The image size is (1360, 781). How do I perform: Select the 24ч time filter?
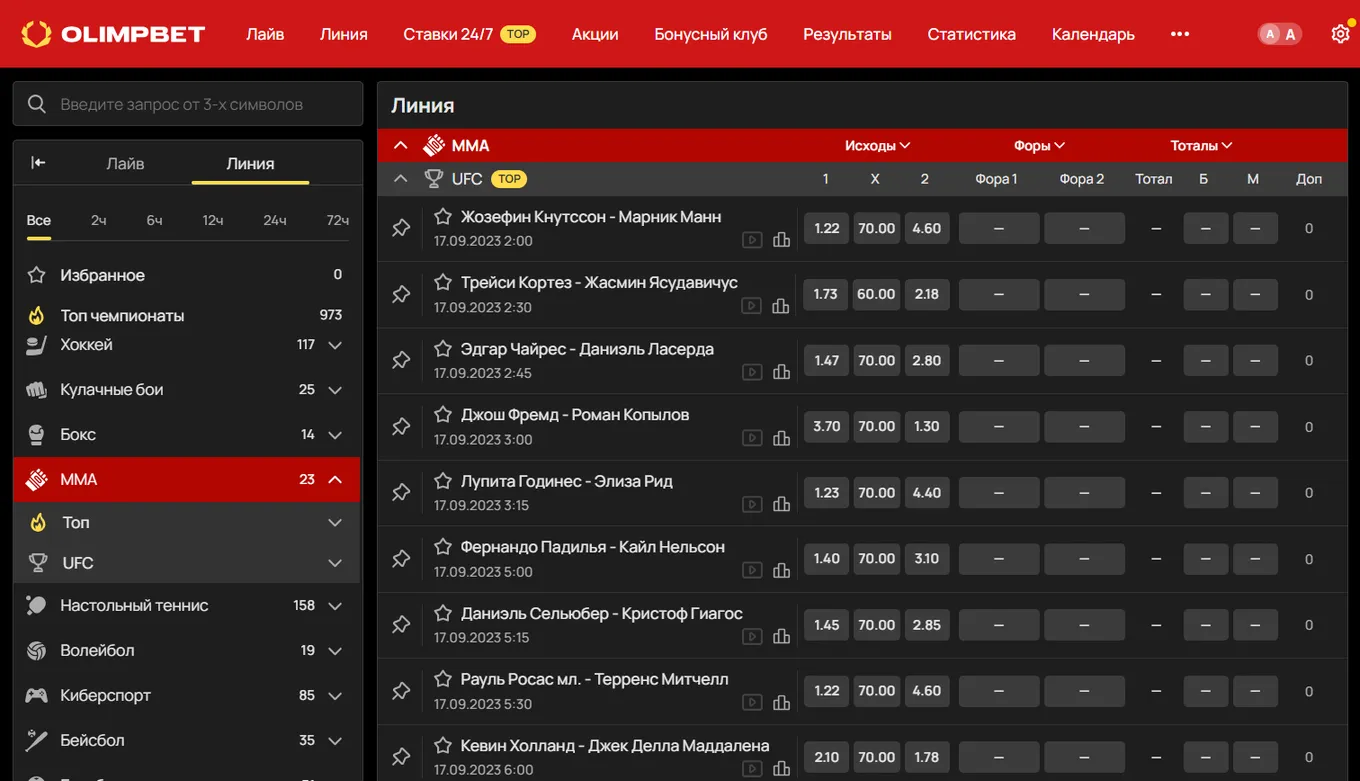(x=275, y=220)
